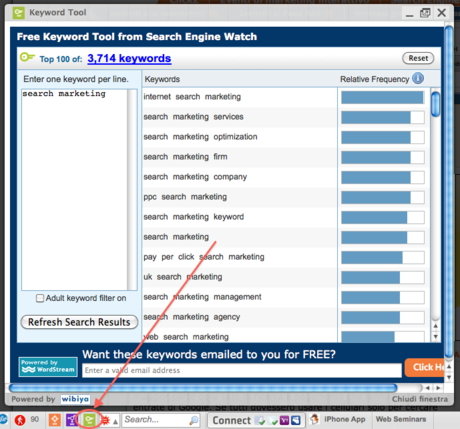
Task: Click the orange Click Here button
Action: click(x=424, y=367)
